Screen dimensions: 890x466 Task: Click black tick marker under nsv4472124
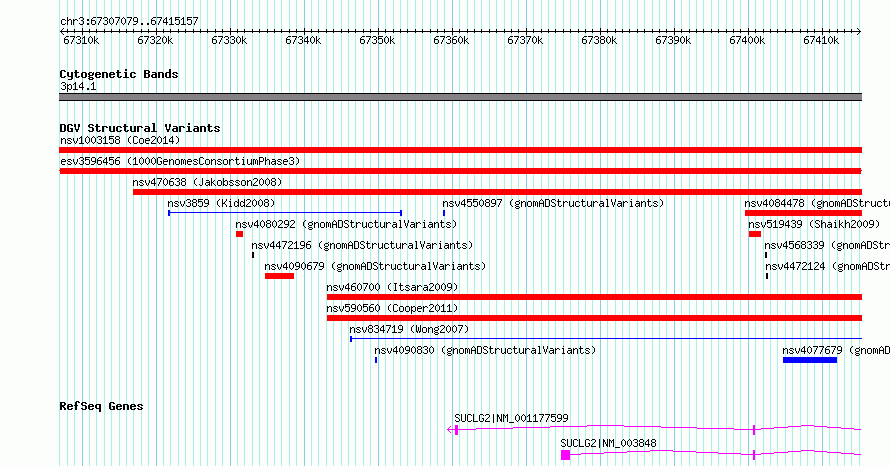point(767,276)
